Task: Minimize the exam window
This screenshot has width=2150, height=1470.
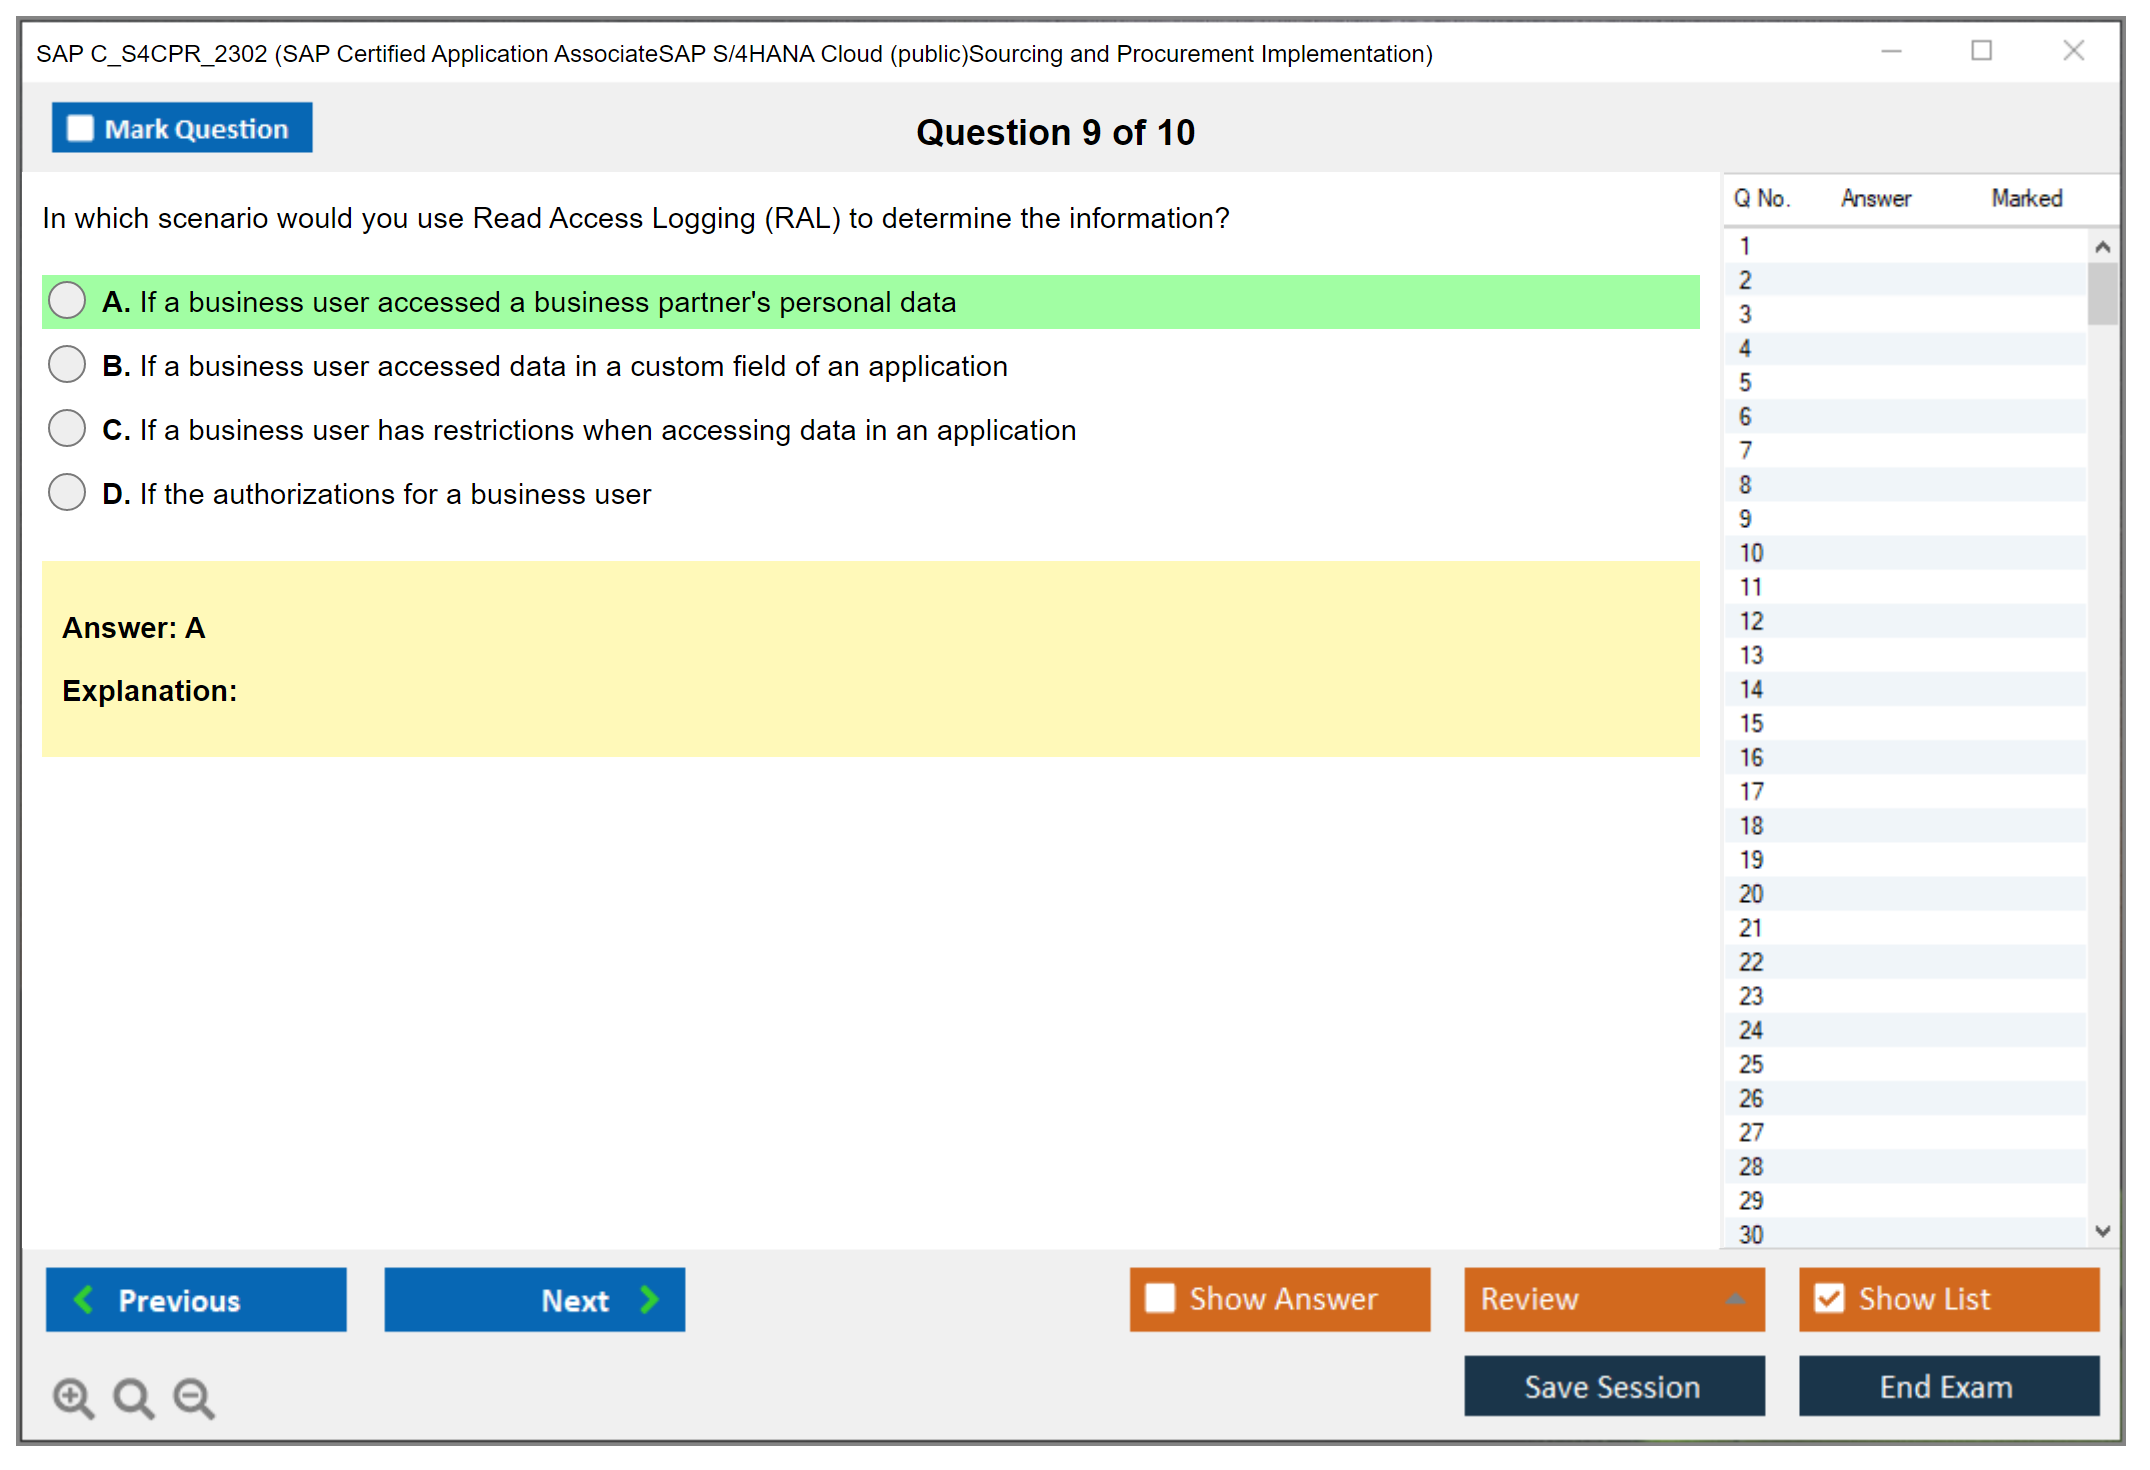Action: [x=1891, y=51]
